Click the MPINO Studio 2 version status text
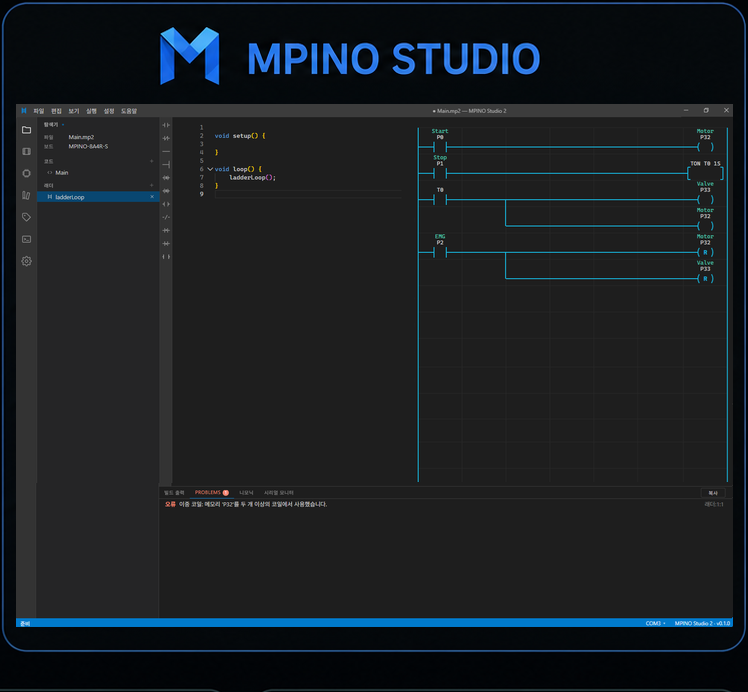Screen dimensions: 748x692 point(702,623)
